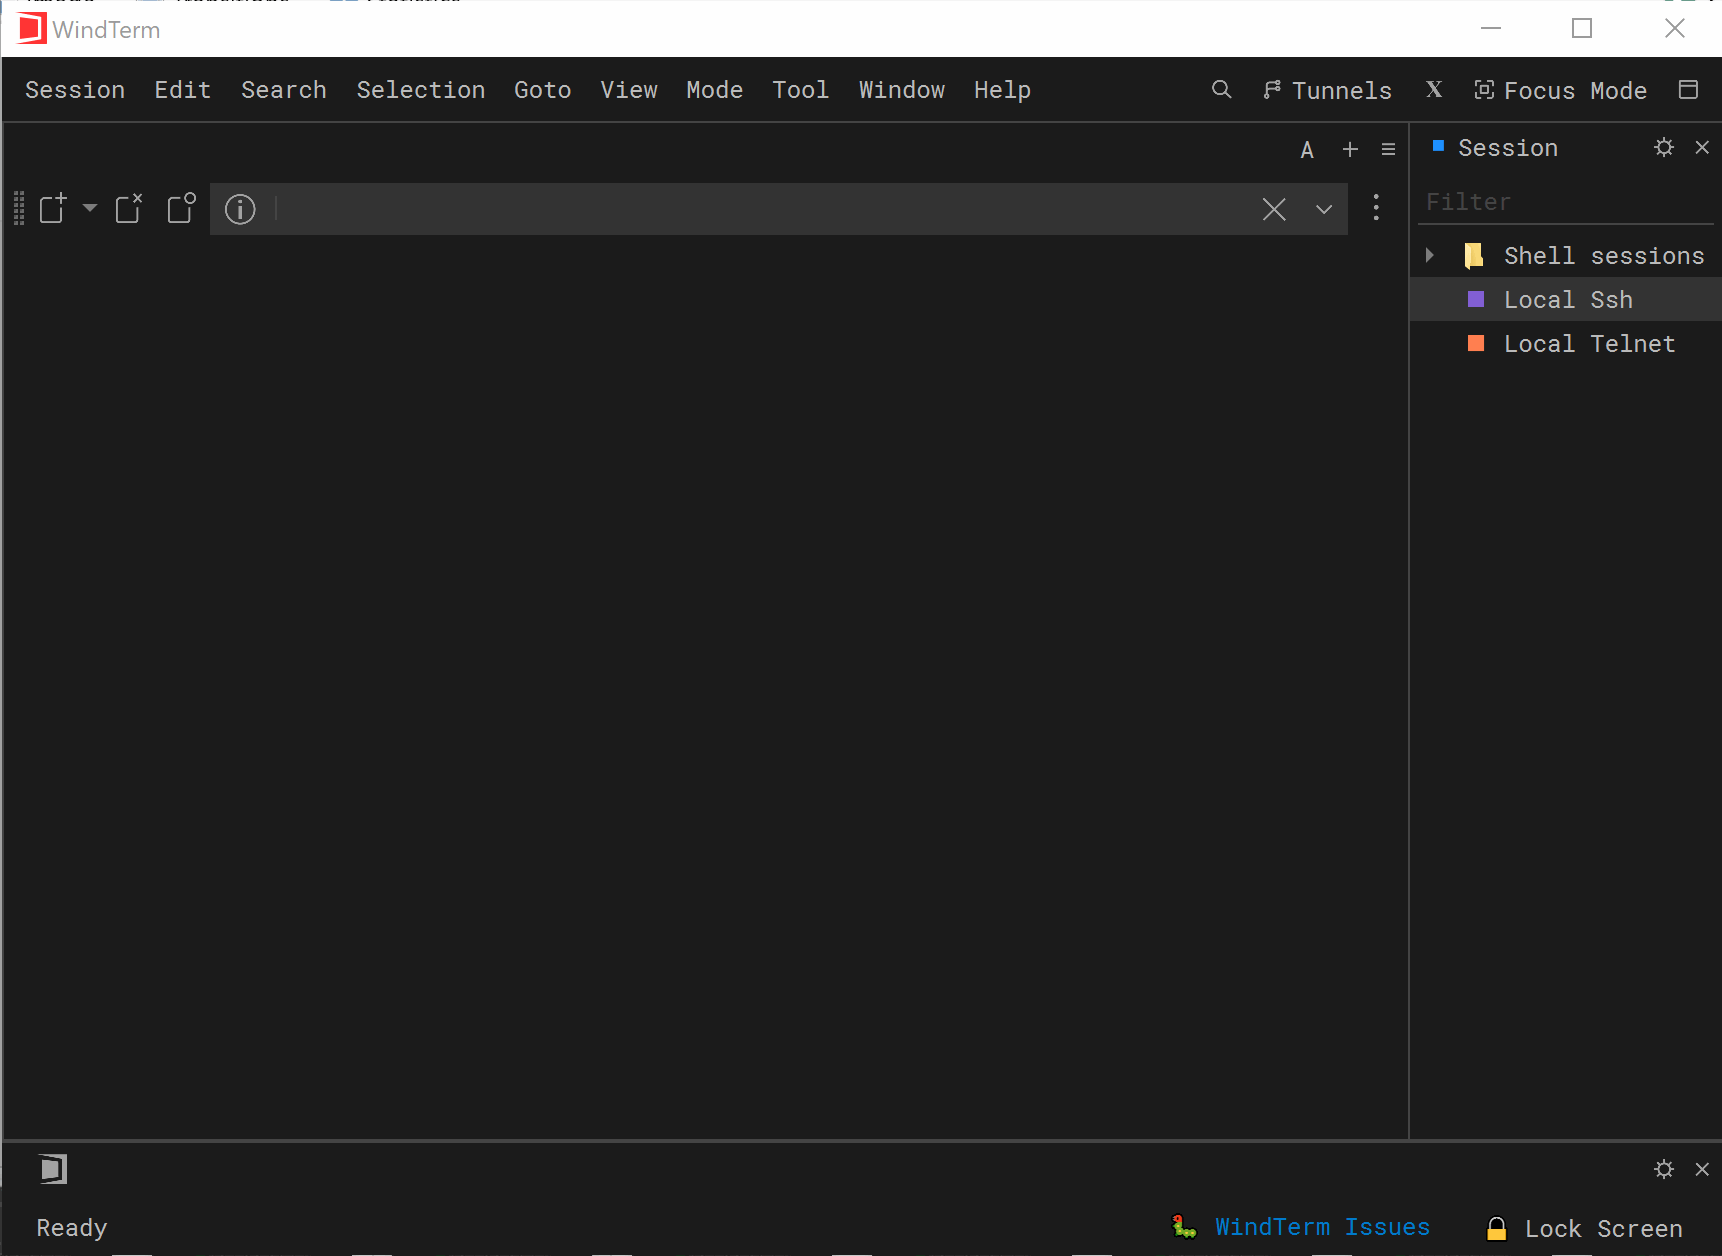Click the magnifier search icon in menu bar
The width and height of the screenshot is (1722, 1256).
tap(1221, 90)
